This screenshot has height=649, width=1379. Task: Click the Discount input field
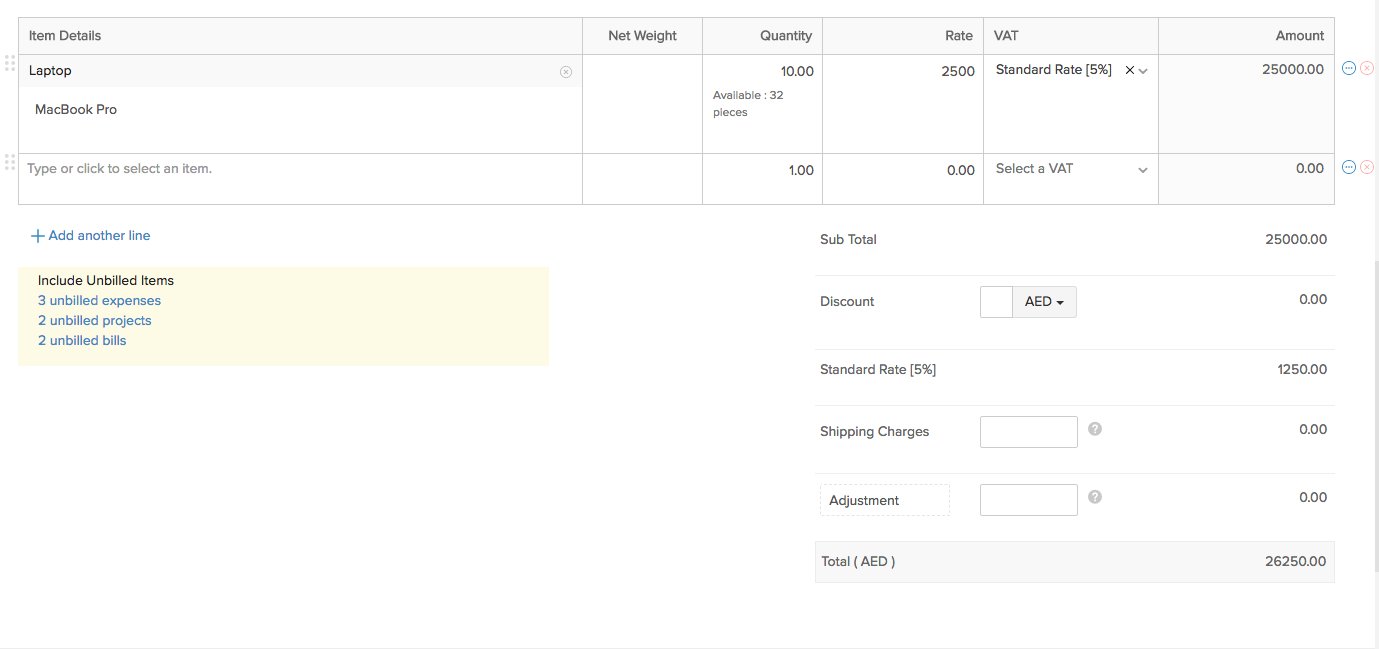coord(996,301)
